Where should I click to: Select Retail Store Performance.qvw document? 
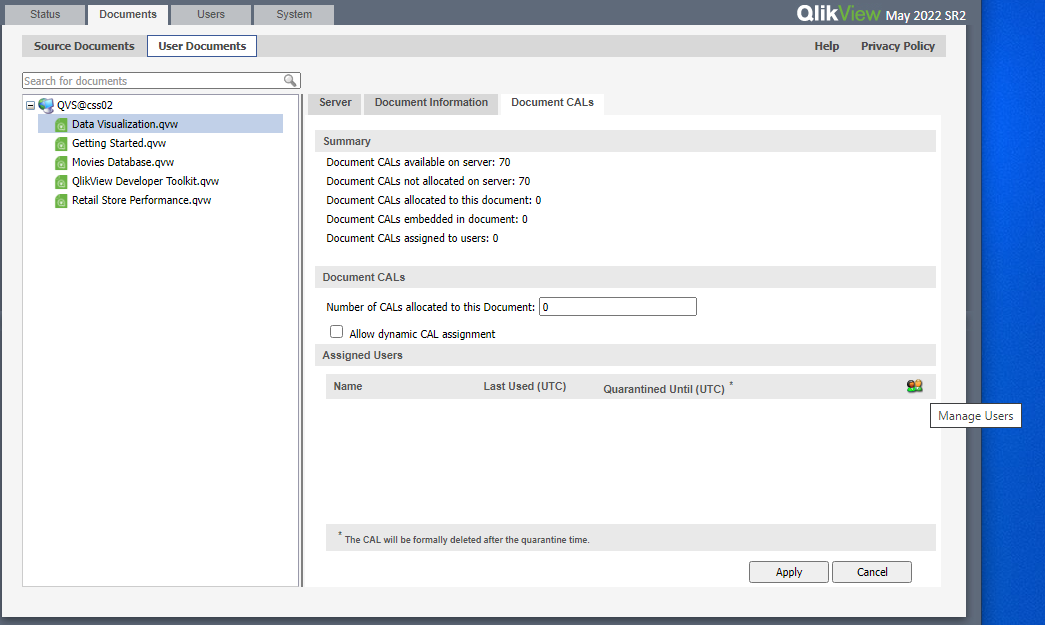pos(141,200)
